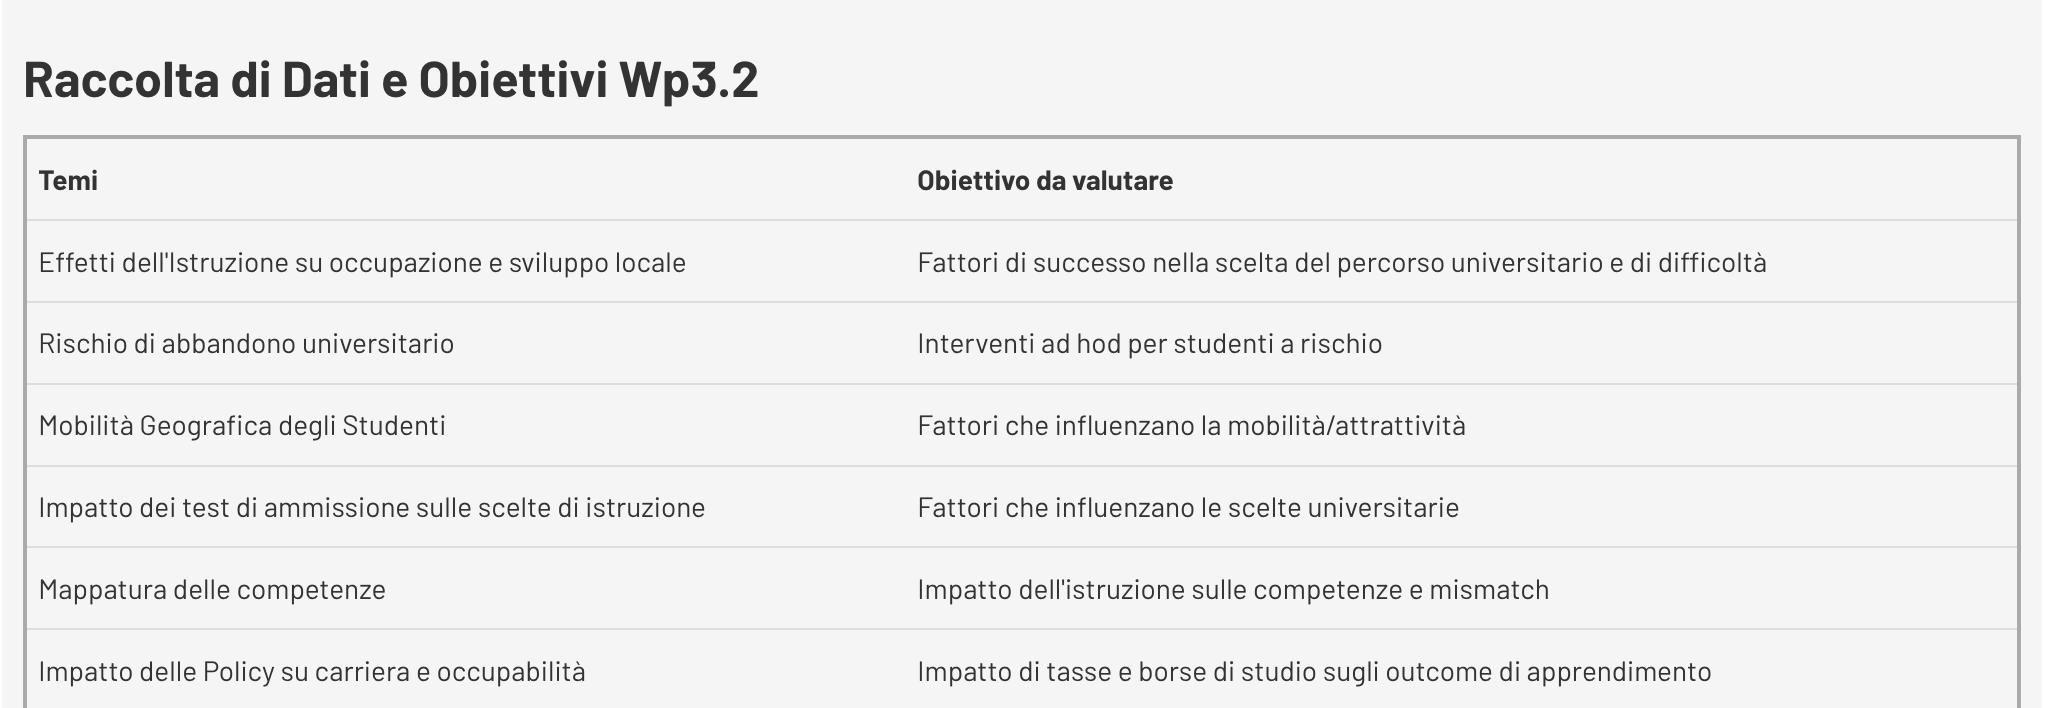Click 'Fattori che influenzano la mobilità/attrattività' cell
The width and height of the screenshot is (2046, 708).
[x=1191, y=426]
